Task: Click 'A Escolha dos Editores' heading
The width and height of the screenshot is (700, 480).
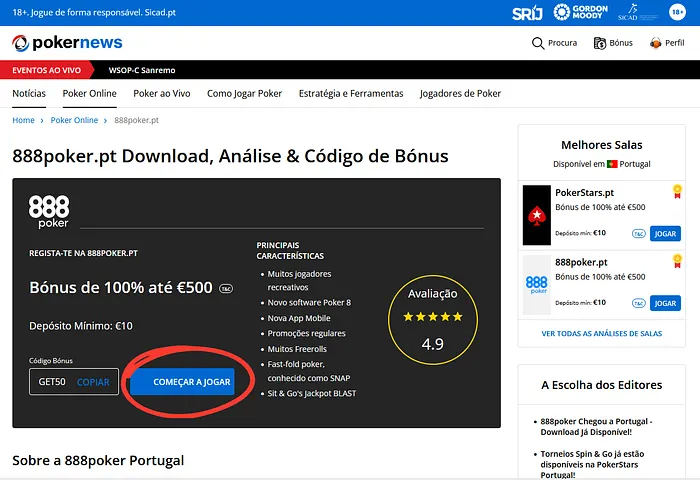Action: pyautogui.click(x=601, y=385)
